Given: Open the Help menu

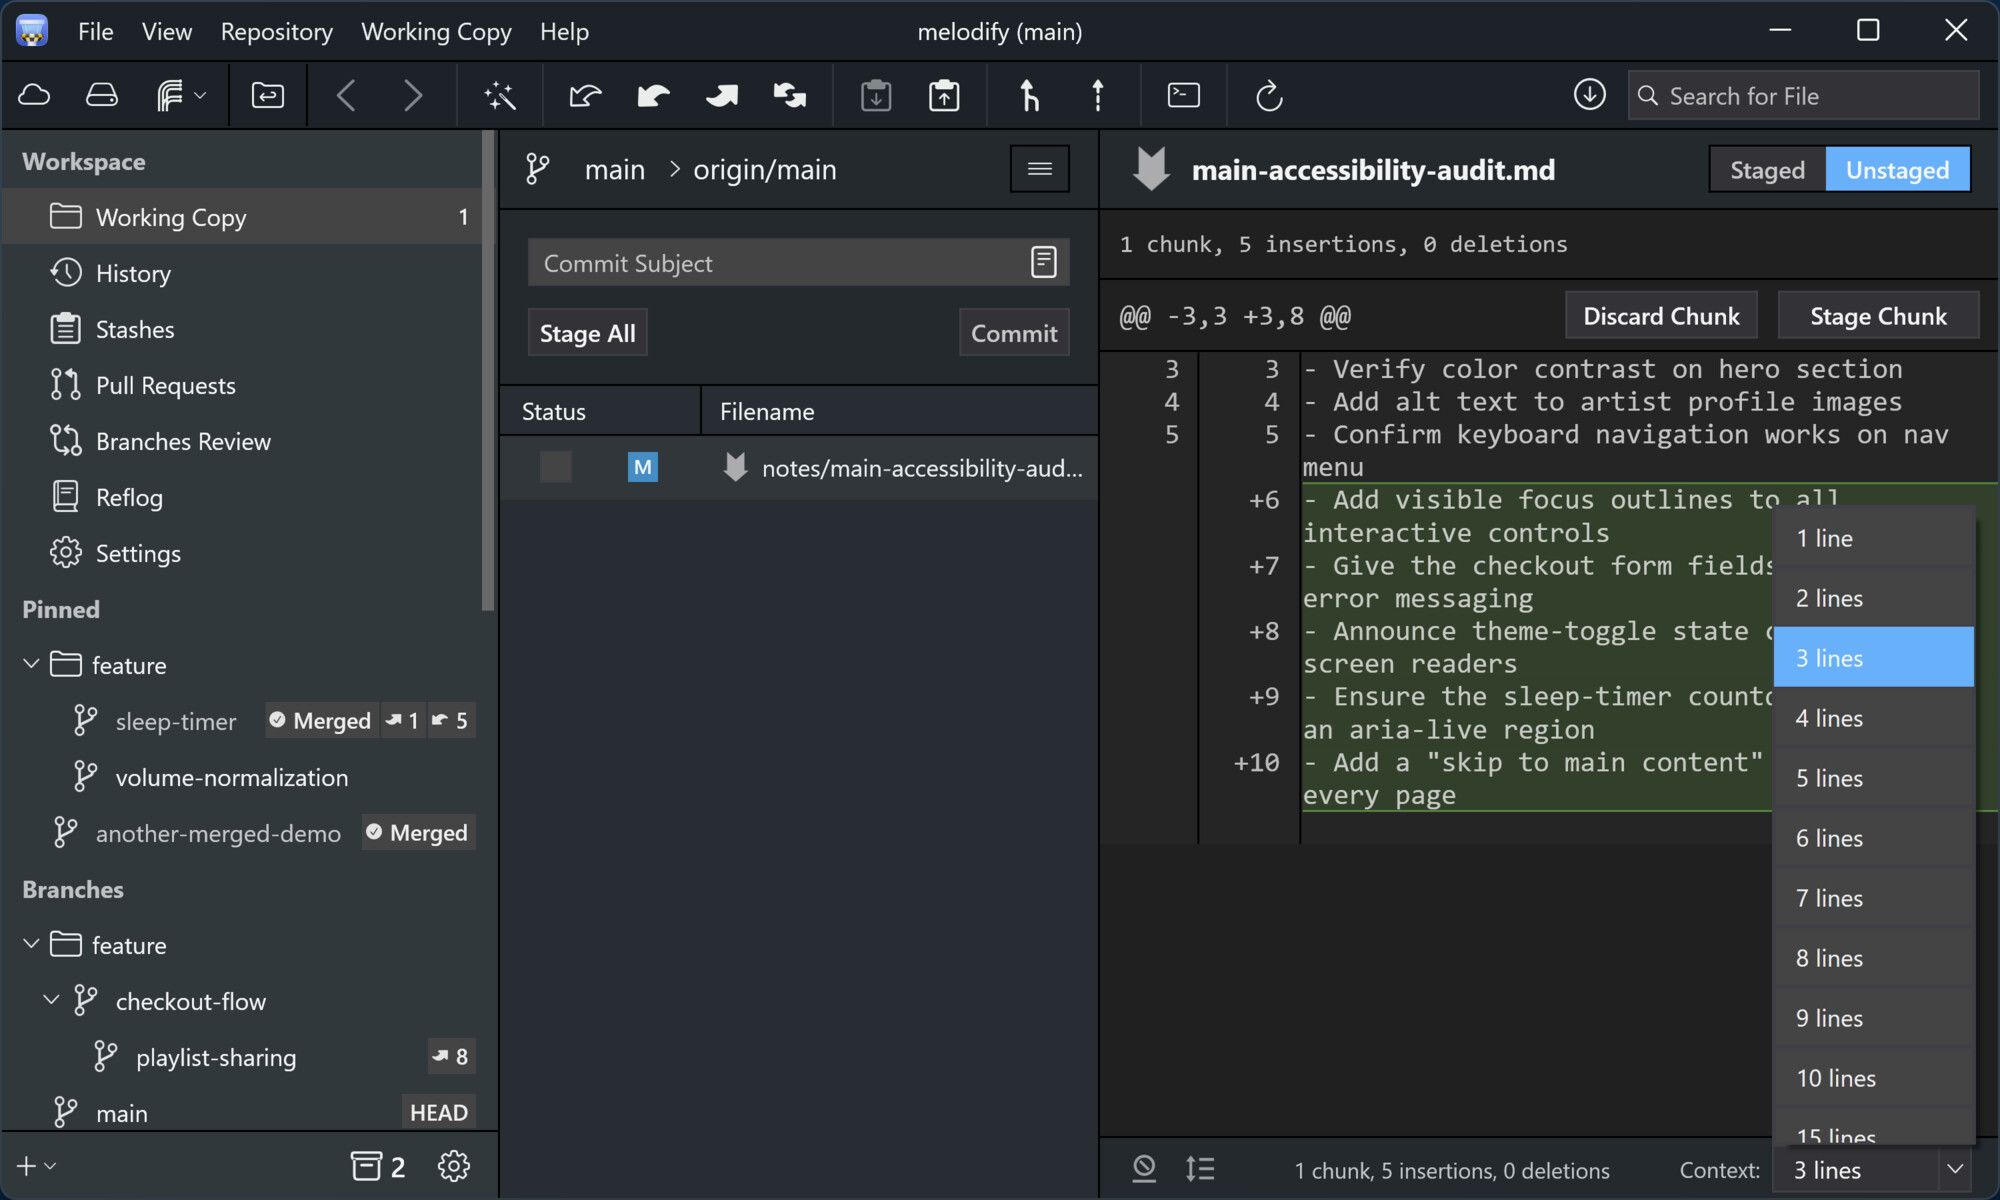Looking at the screenshot, I should (564, 31).
